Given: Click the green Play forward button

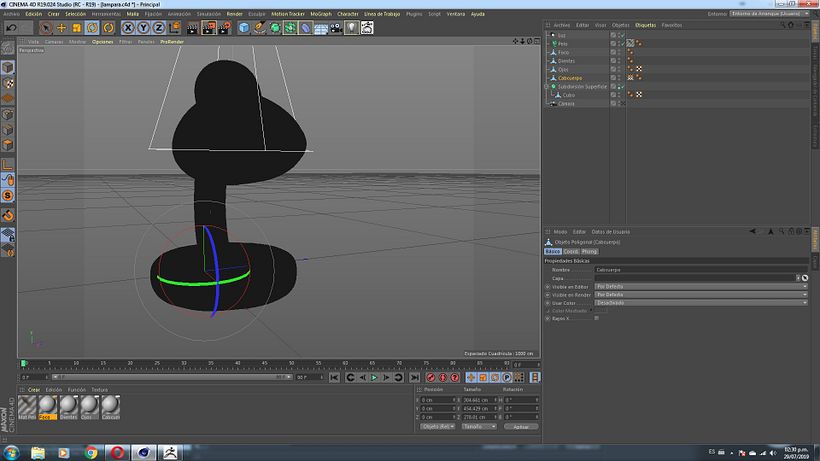Looking at the screenshot, I should pyautogui.click(x=374, y=377).
